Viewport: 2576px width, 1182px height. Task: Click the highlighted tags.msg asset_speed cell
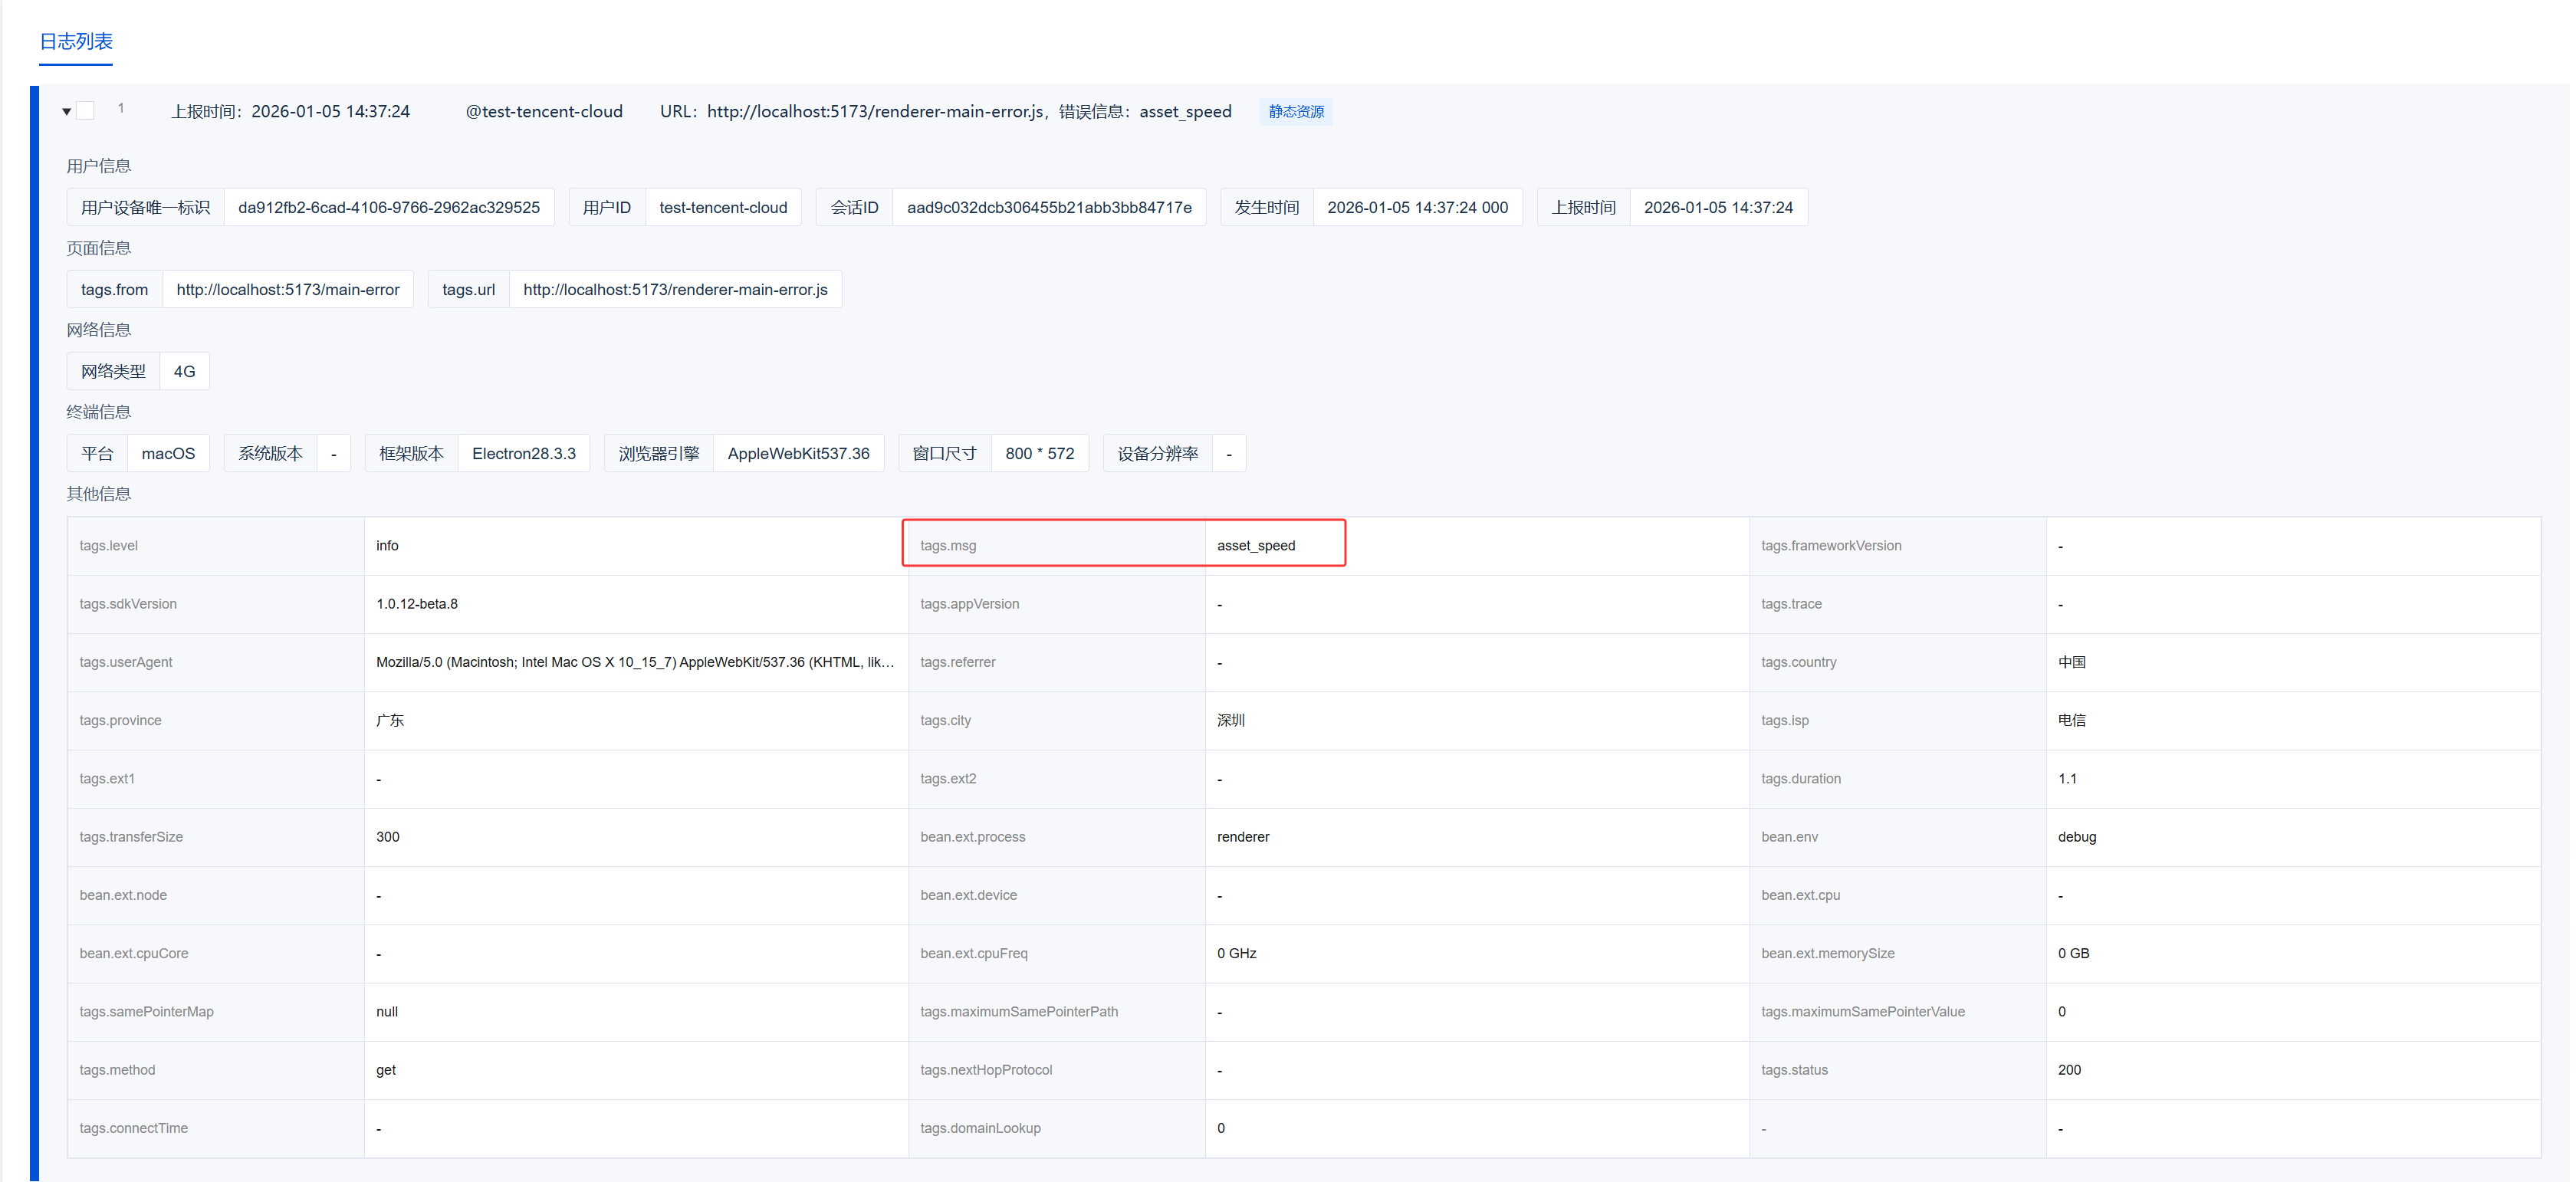(1255, 546)
